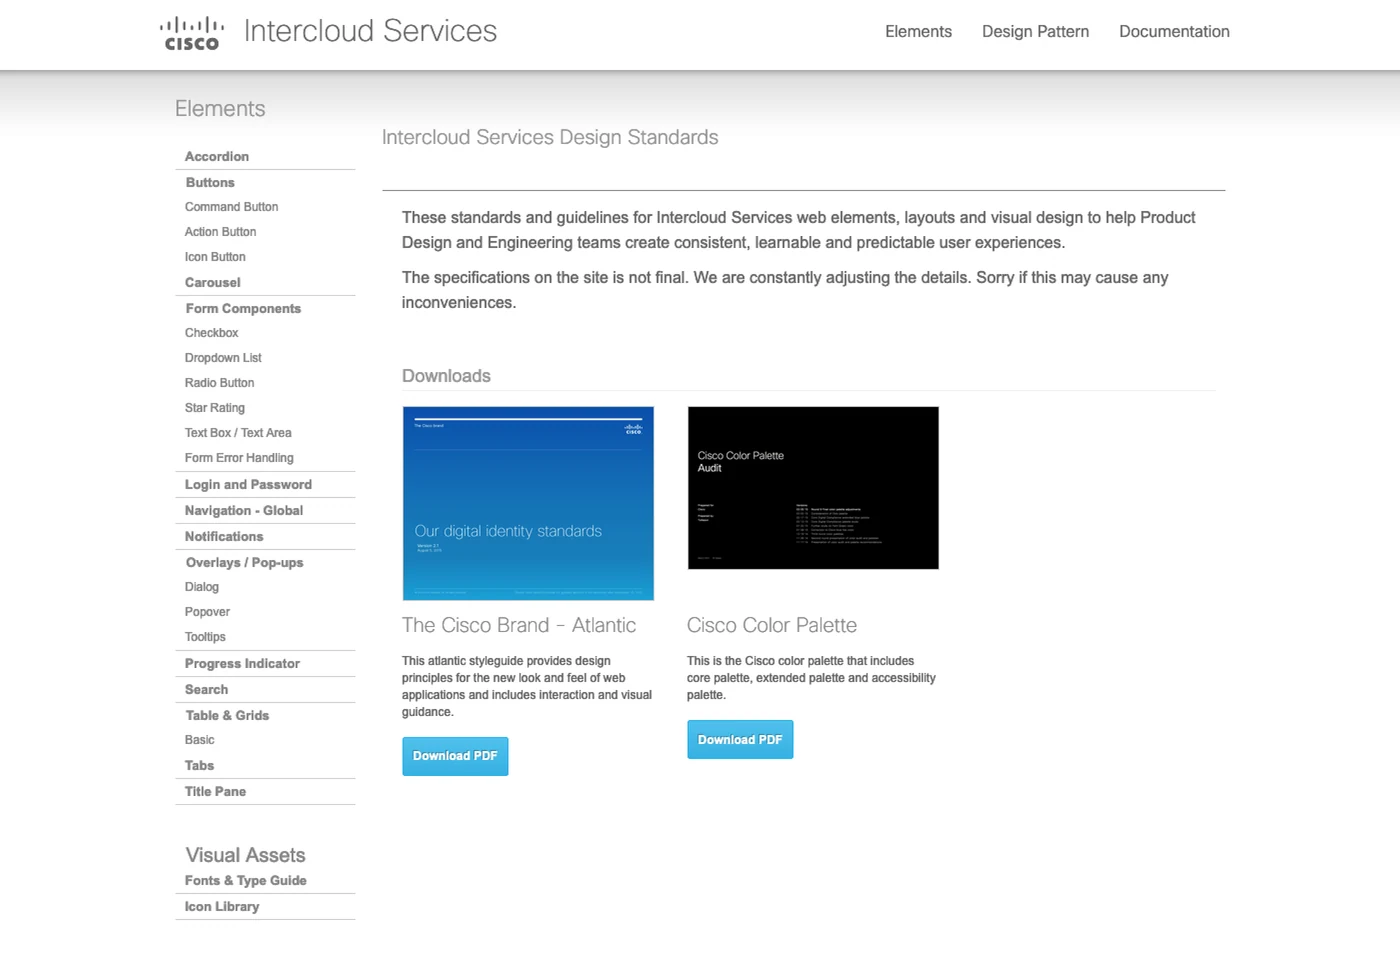
Task: Click the Basic link under Table & Grids
Action: click(199, 740)
